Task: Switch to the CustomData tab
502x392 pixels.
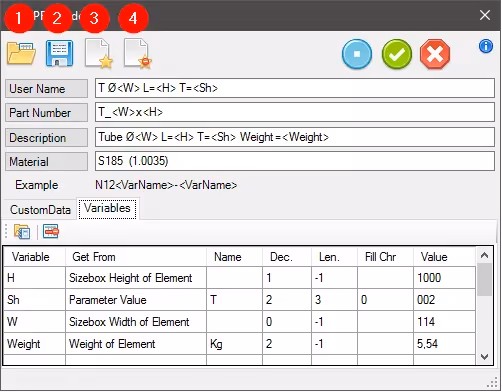Action: [x=40, y=210]
